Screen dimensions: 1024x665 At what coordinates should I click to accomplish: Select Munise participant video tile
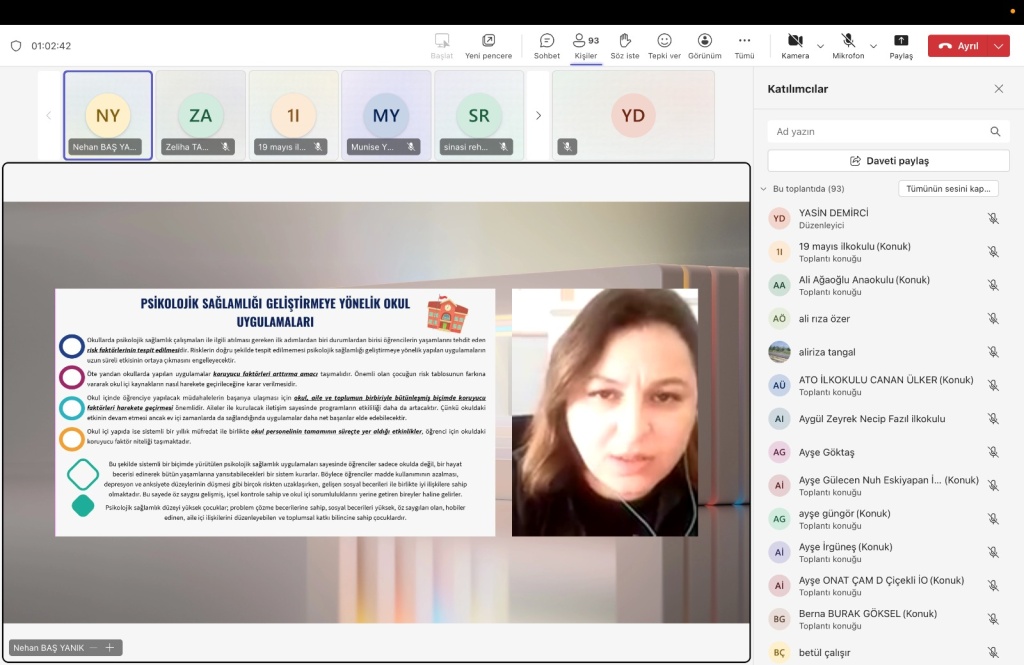386,115
